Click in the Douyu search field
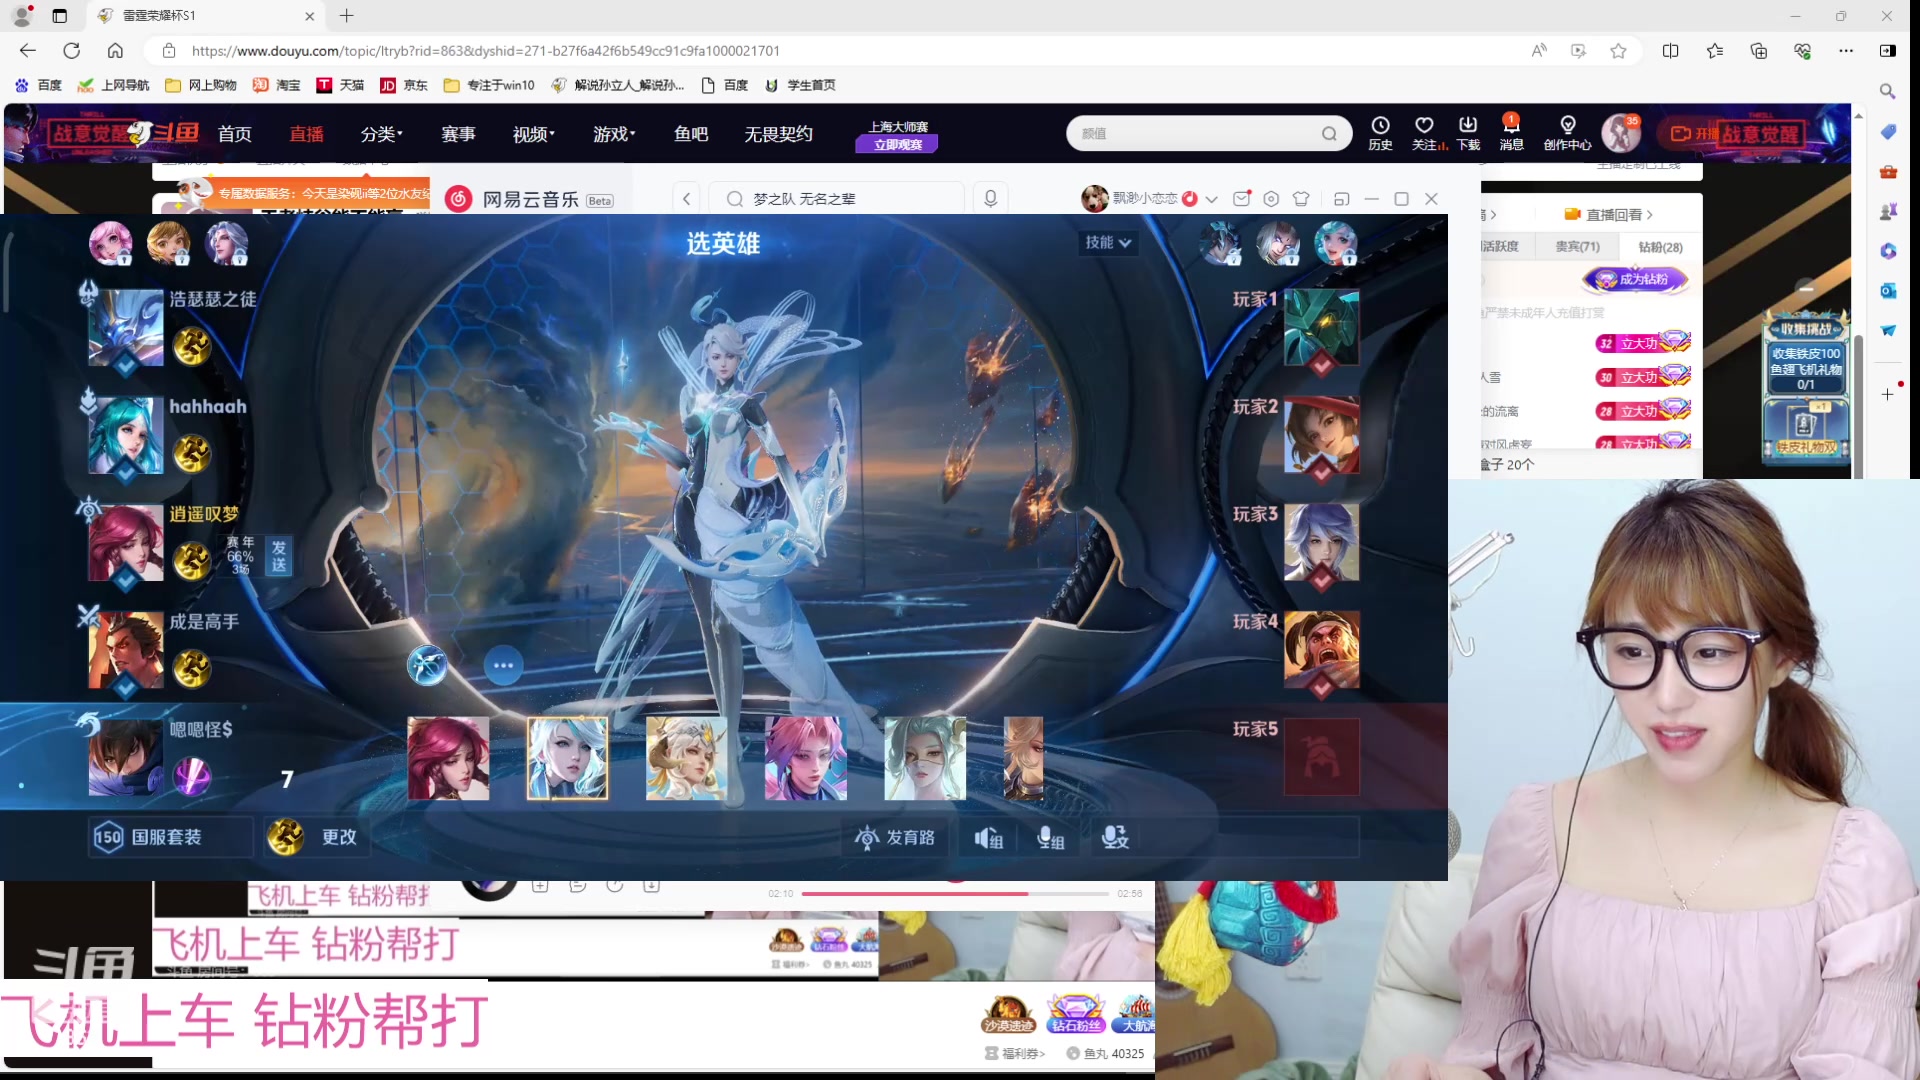Screen dimensions: 1920x1080 pos(1195,133)
